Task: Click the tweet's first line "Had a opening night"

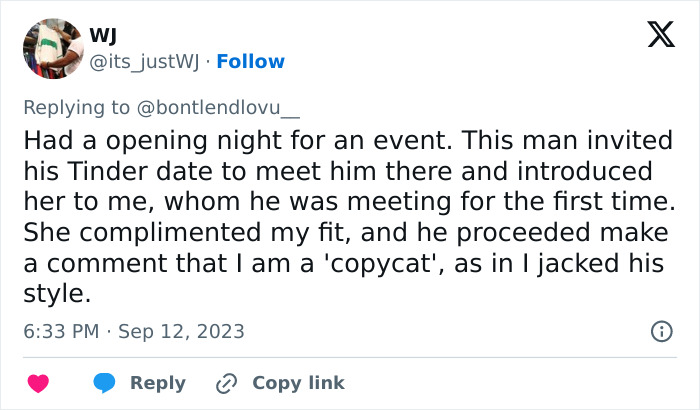Action: coord(121,140)
